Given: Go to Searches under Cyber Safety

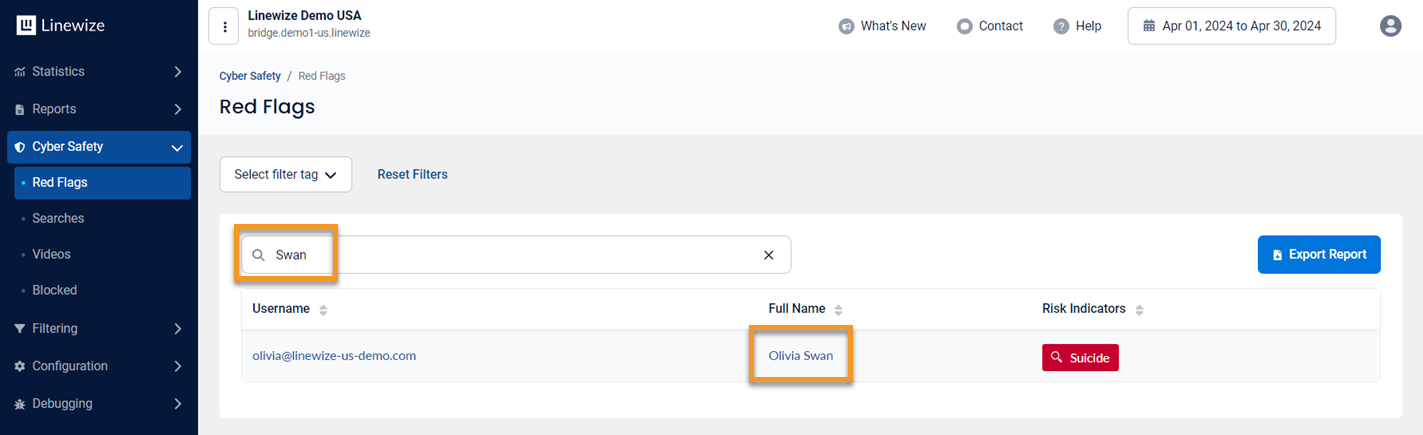Looking at the screenshot, I should tap(58, 218).
